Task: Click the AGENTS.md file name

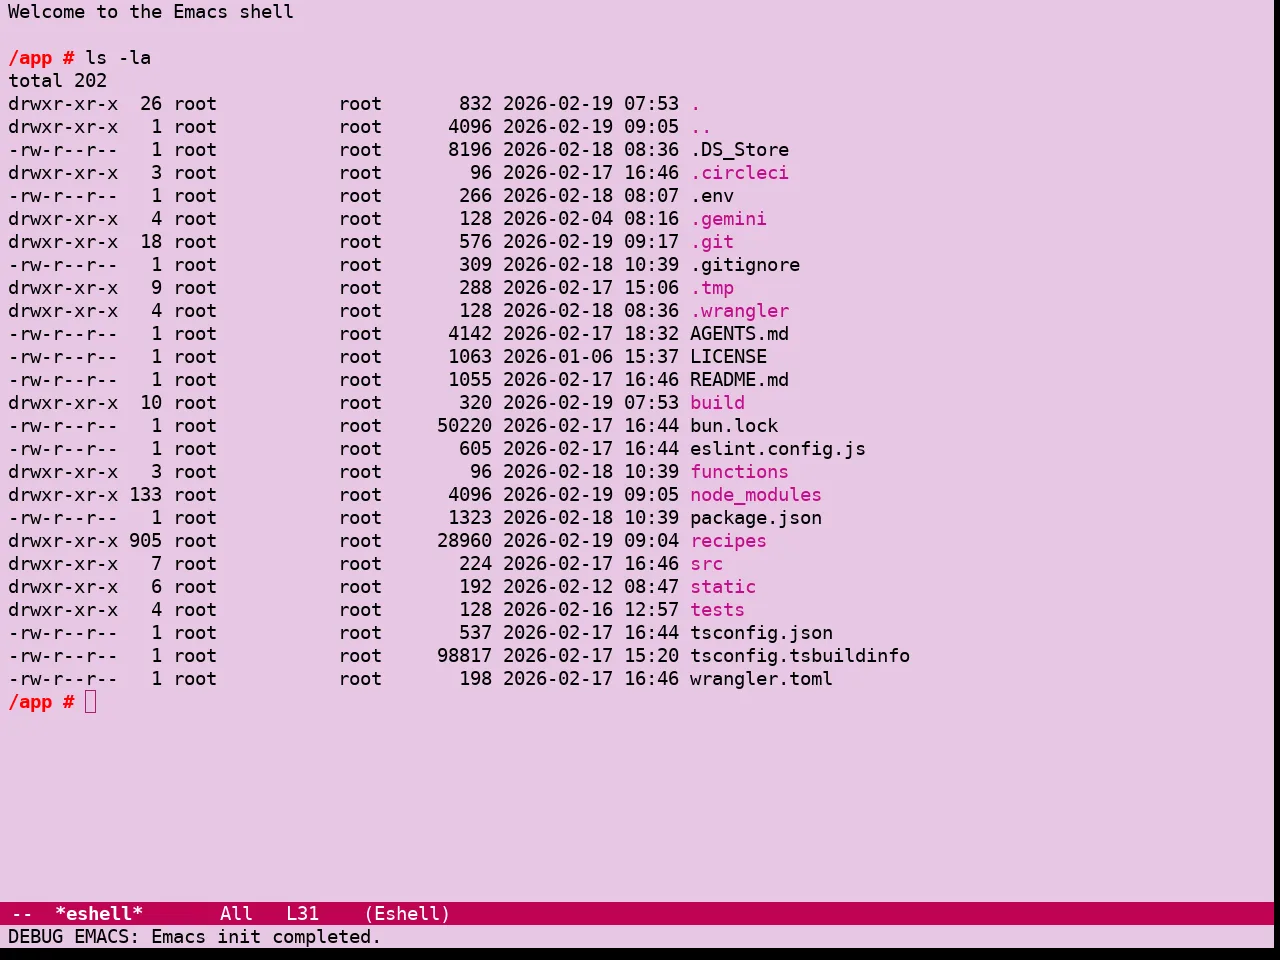Action: pyautogui.click(x=739, y=334)
